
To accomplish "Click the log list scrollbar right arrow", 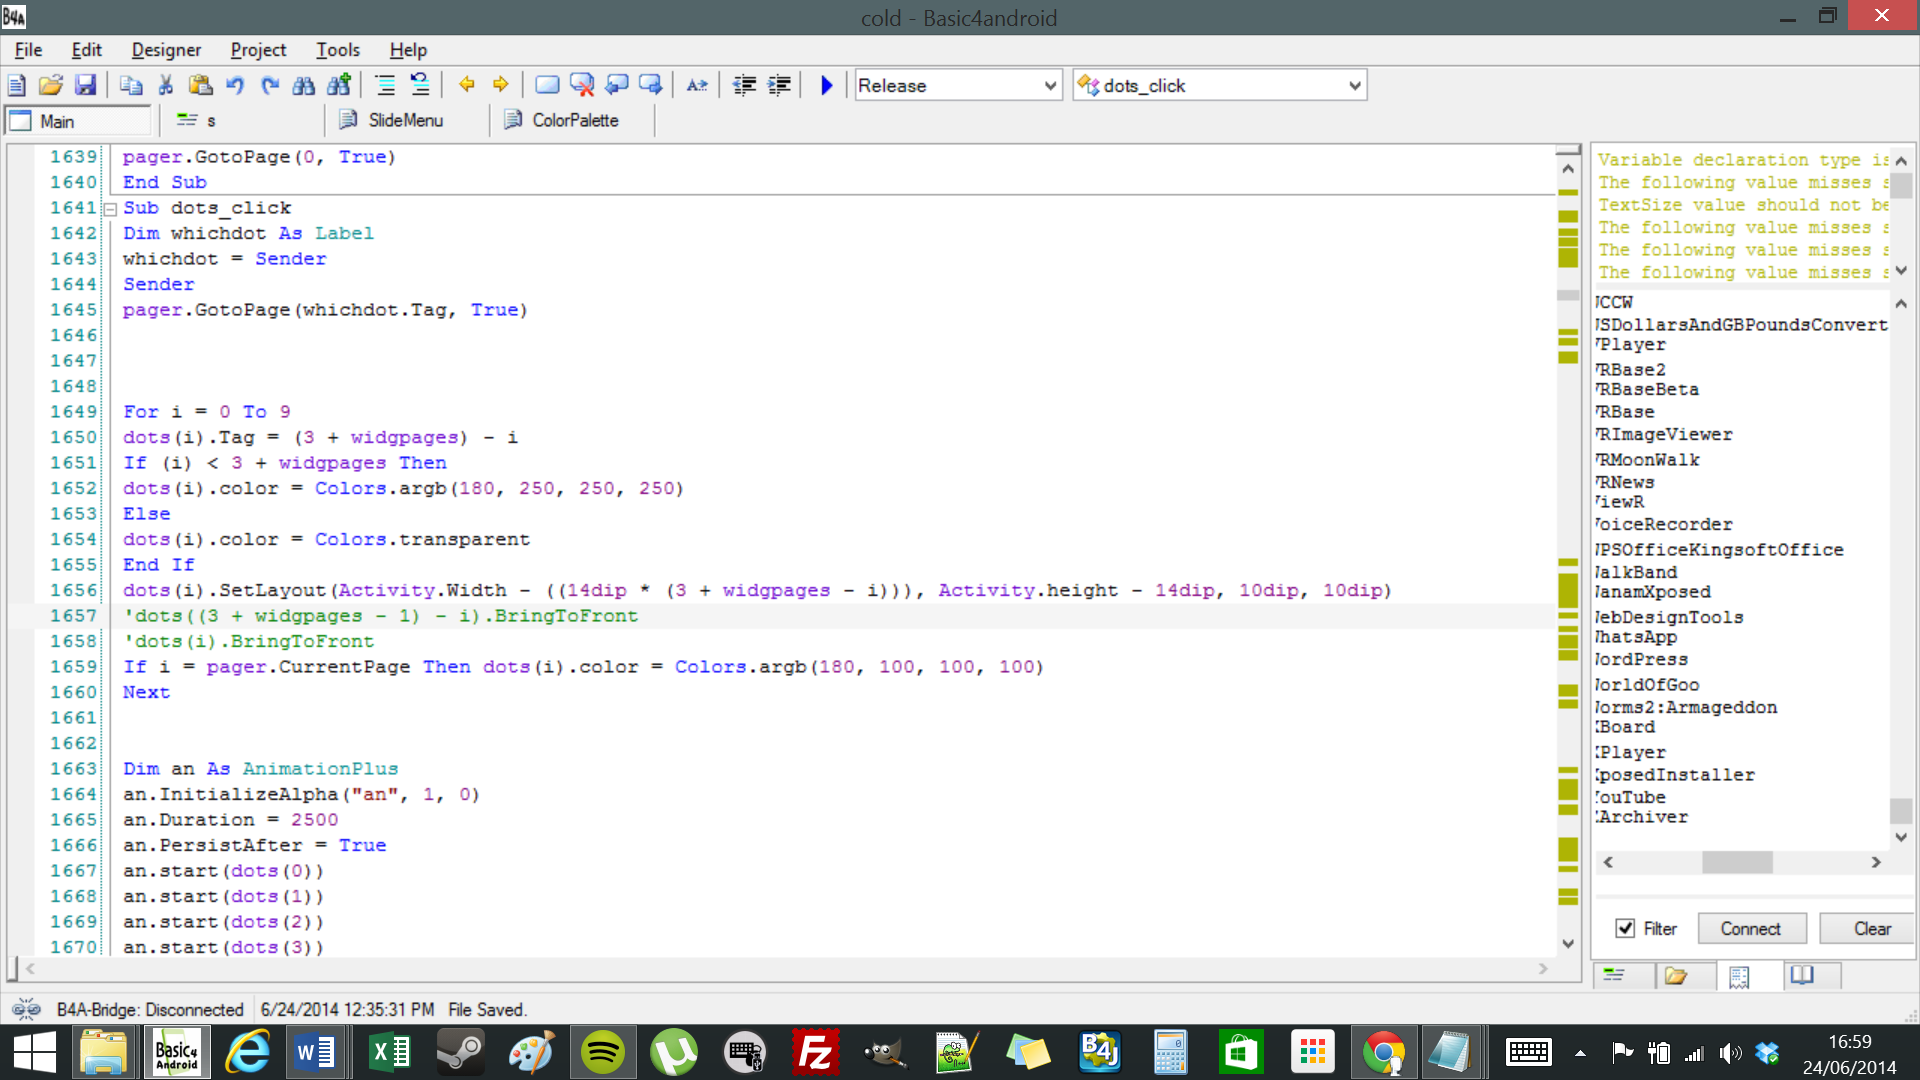I will pyautogui.click(x=1876, y=862).
